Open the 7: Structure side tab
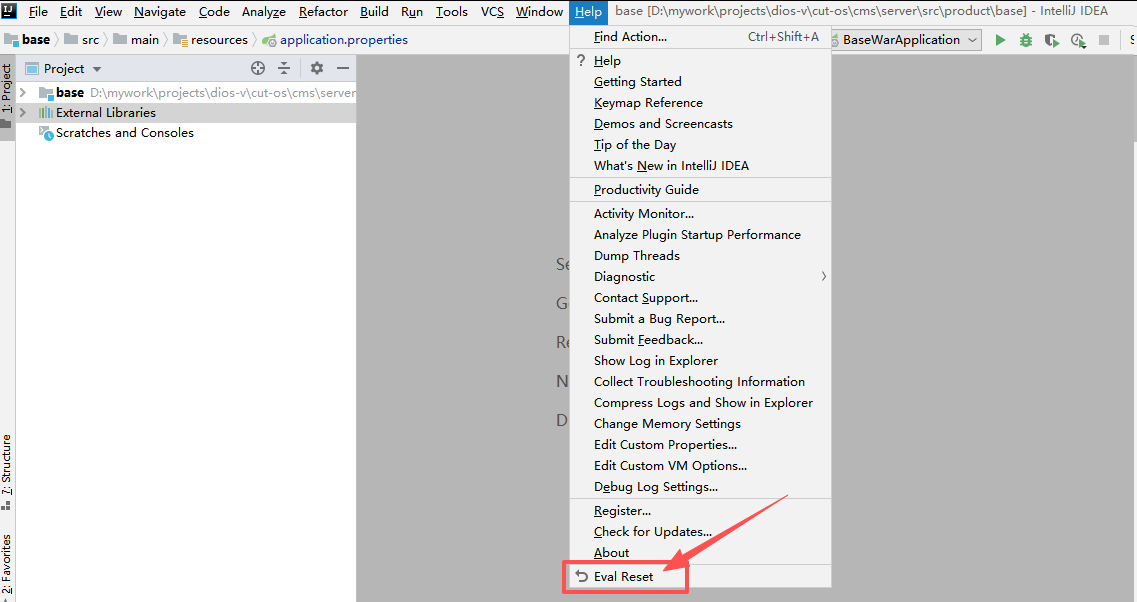1137x602 pixels. [7, 472]
